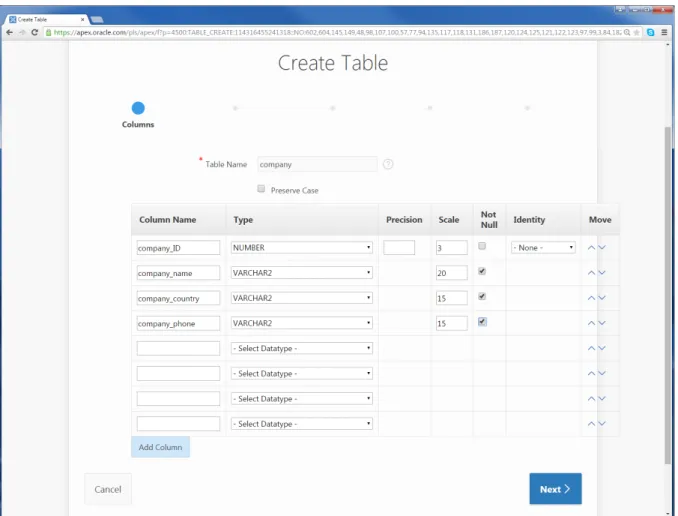This screenshot has height=516, width=678.
Task: Click company_country column name field
Action: [178, 298]
